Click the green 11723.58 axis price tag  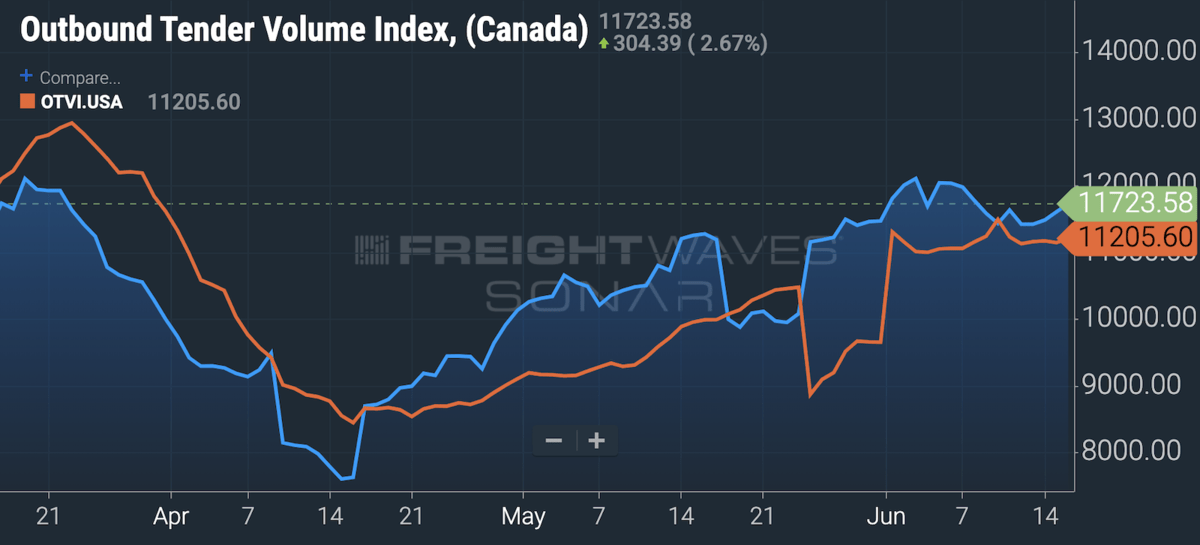click(1135, 203)
